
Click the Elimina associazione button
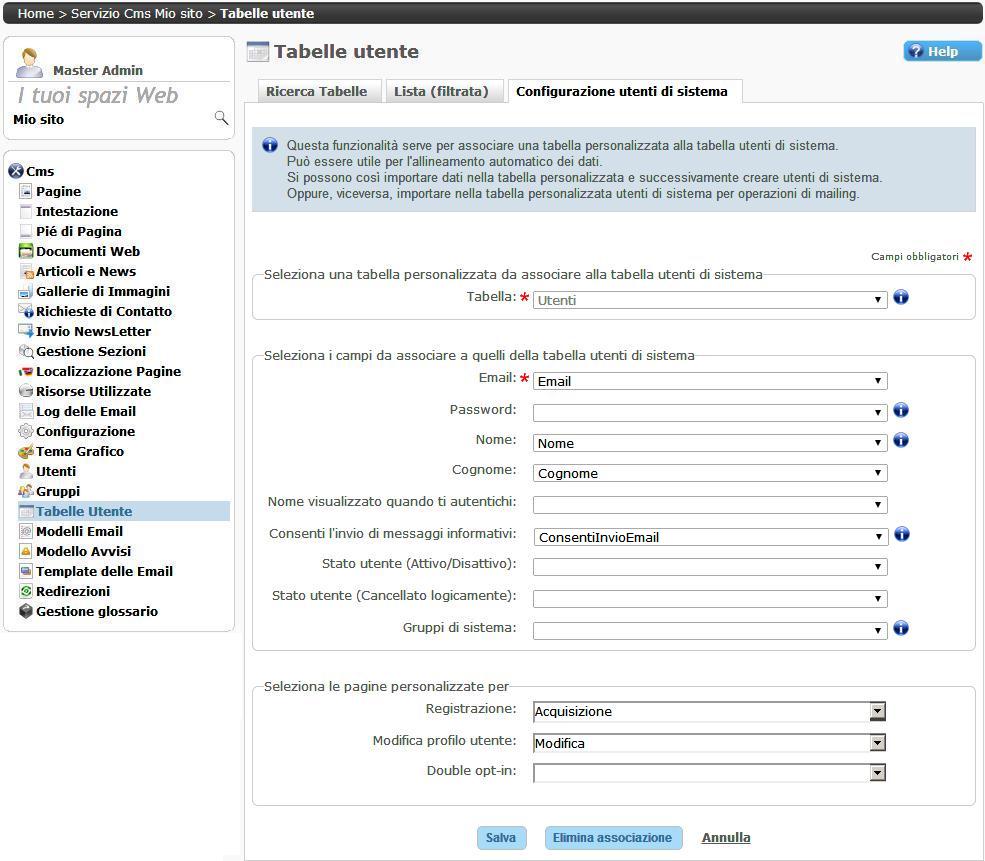[x=613, y=838]
